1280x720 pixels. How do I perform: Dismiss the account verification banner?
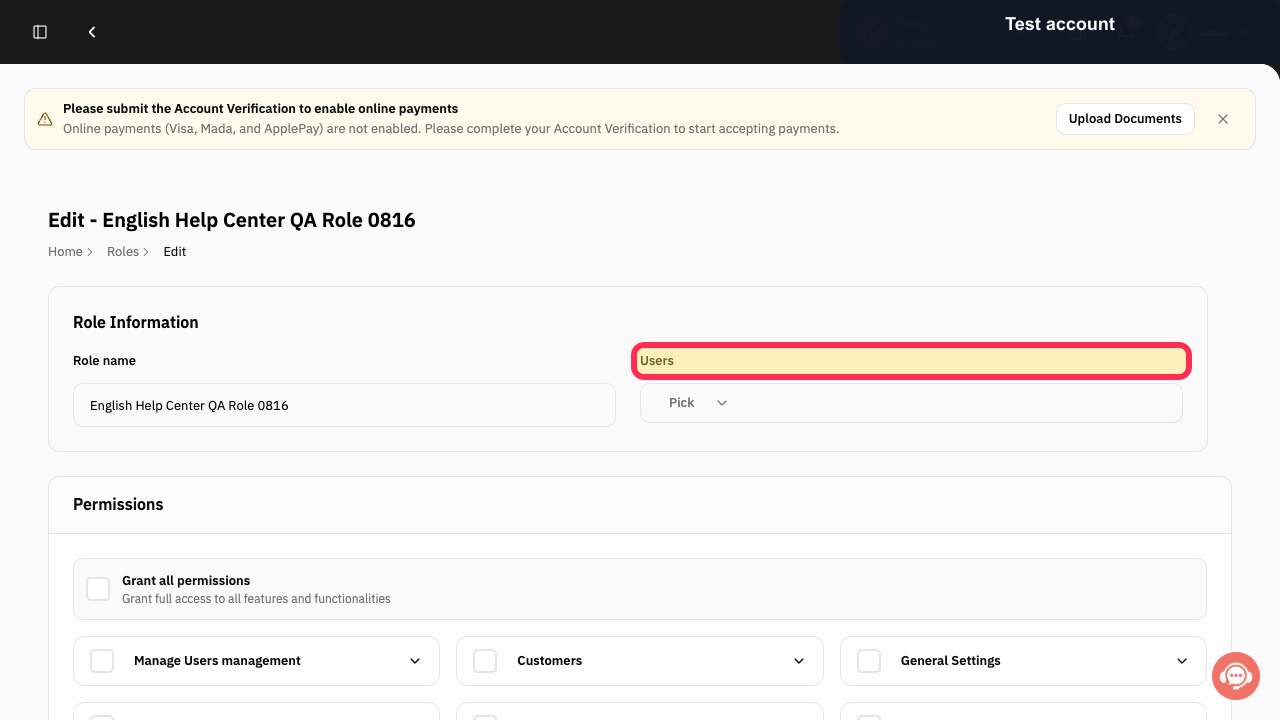[1223, 119]
